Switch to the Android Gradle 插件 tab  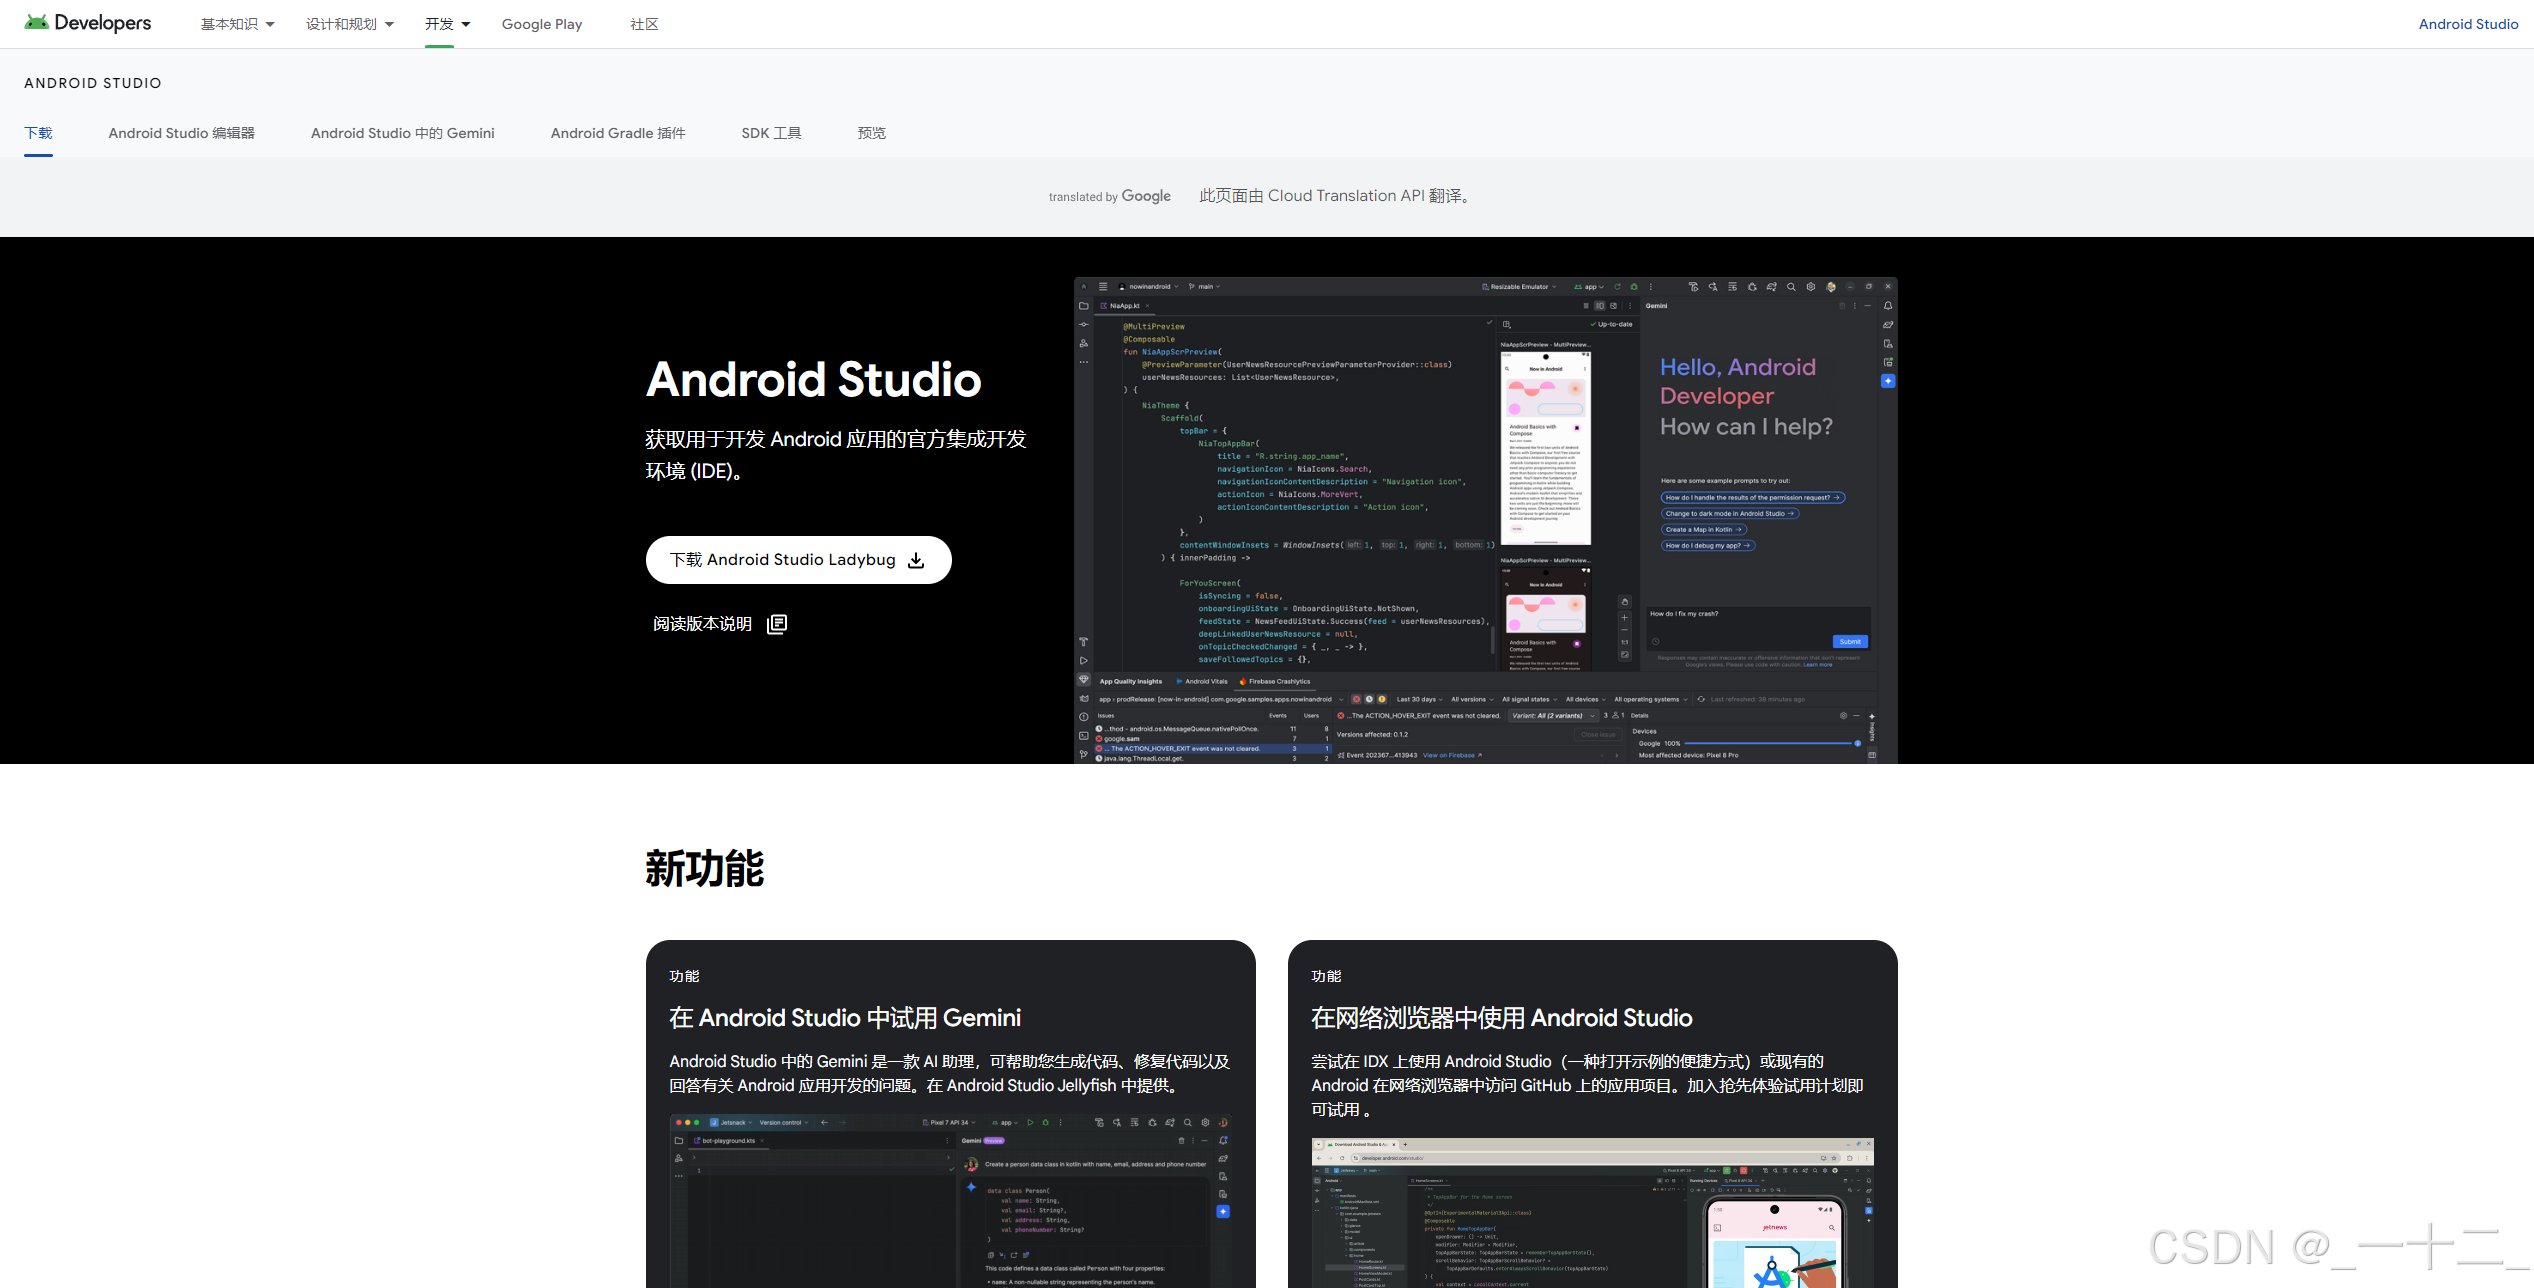[617, 133]
